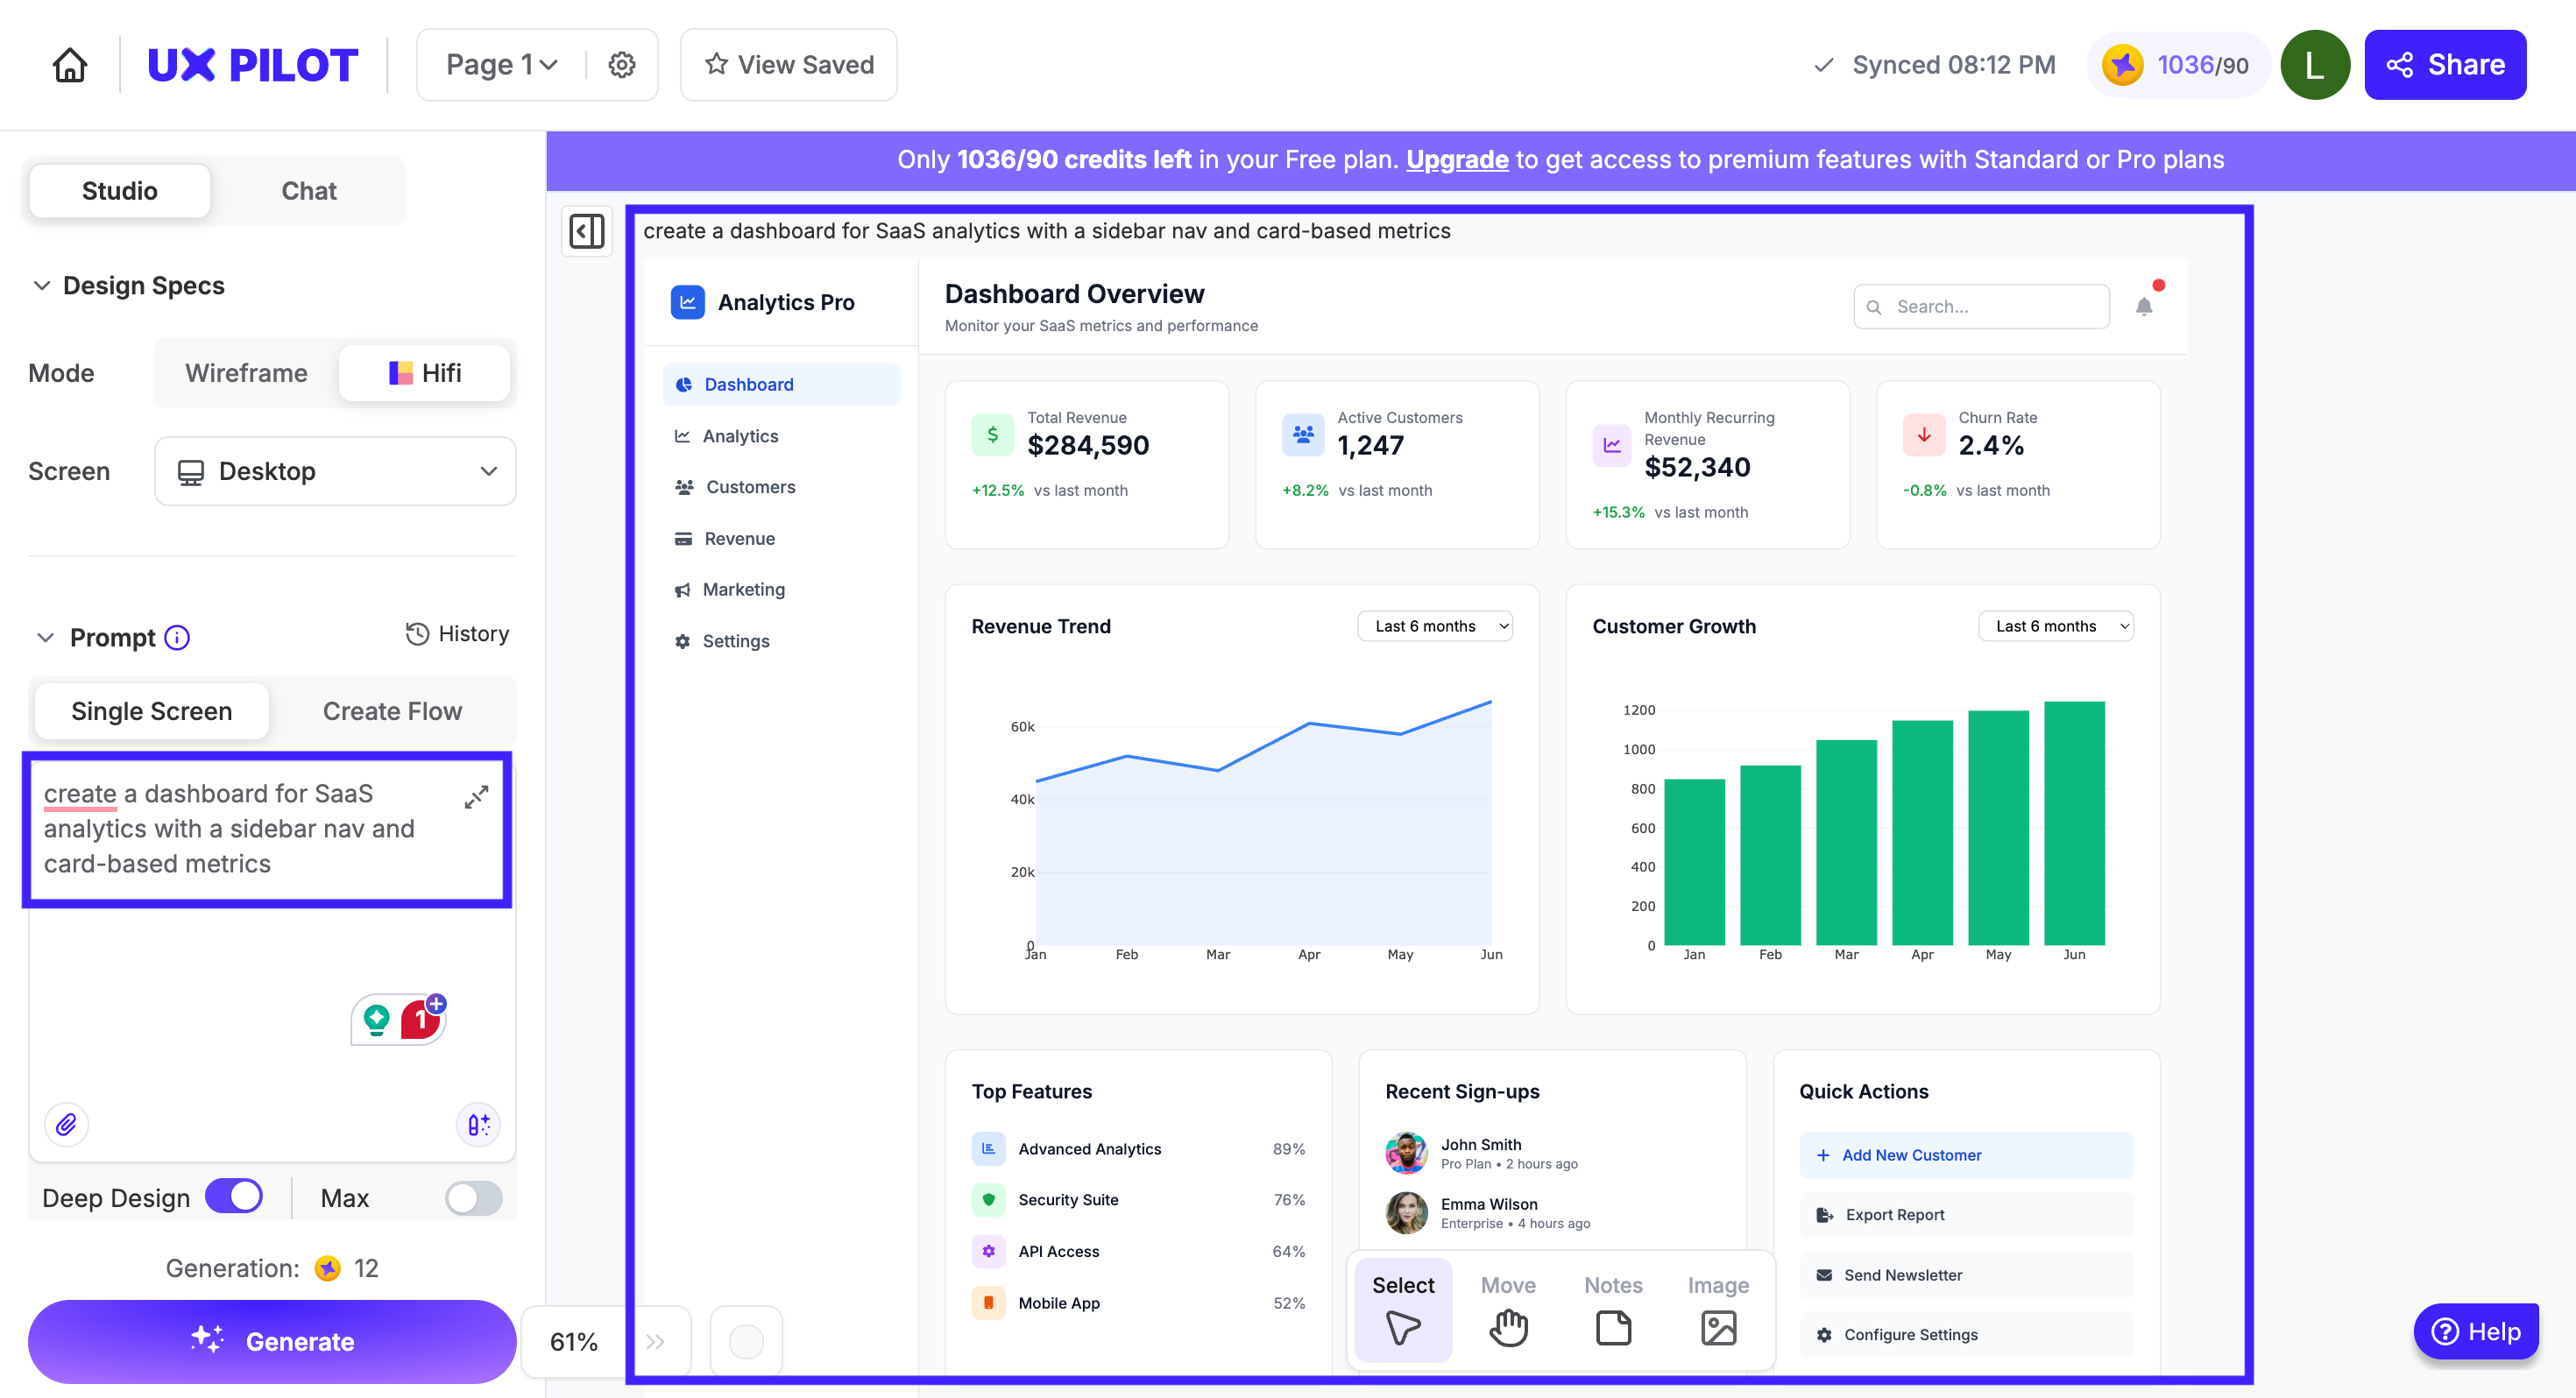2576x1398 pixels.
Task: Collapse the left panel icon
Action: [587, 231]
